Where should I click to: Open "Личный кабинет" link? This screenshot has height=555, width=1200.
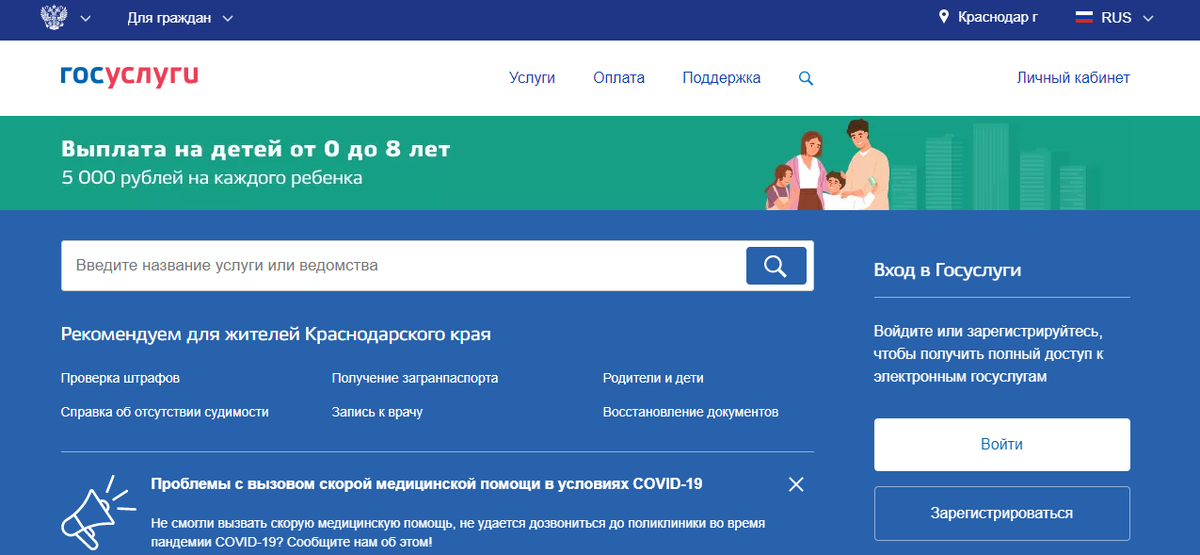coord(1073,78)
